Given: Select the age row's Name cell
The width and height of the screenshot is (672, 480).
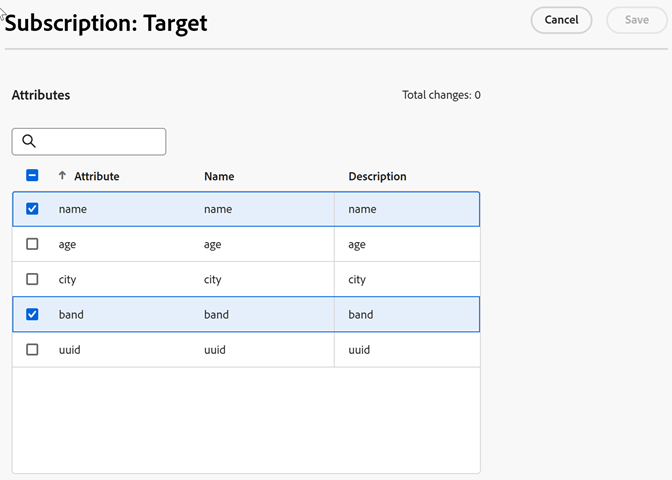Looking at the screenshot, I should coord(213,244).
